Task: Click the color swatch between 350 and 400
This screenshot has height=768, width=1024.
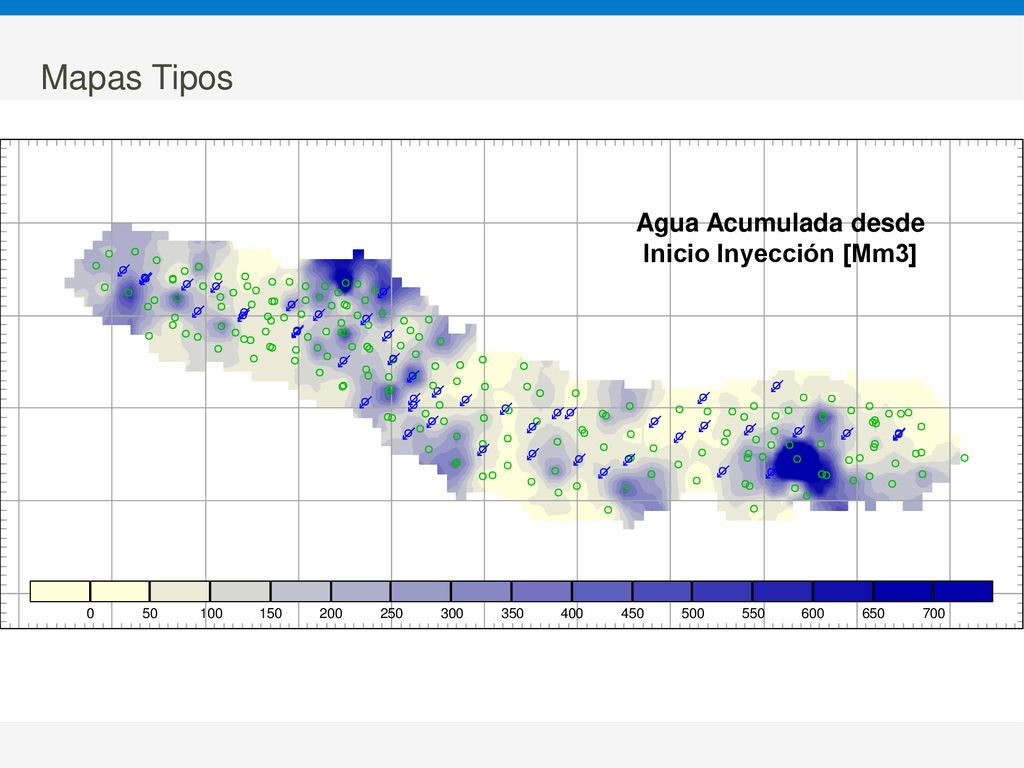Action: click(541, 591)
